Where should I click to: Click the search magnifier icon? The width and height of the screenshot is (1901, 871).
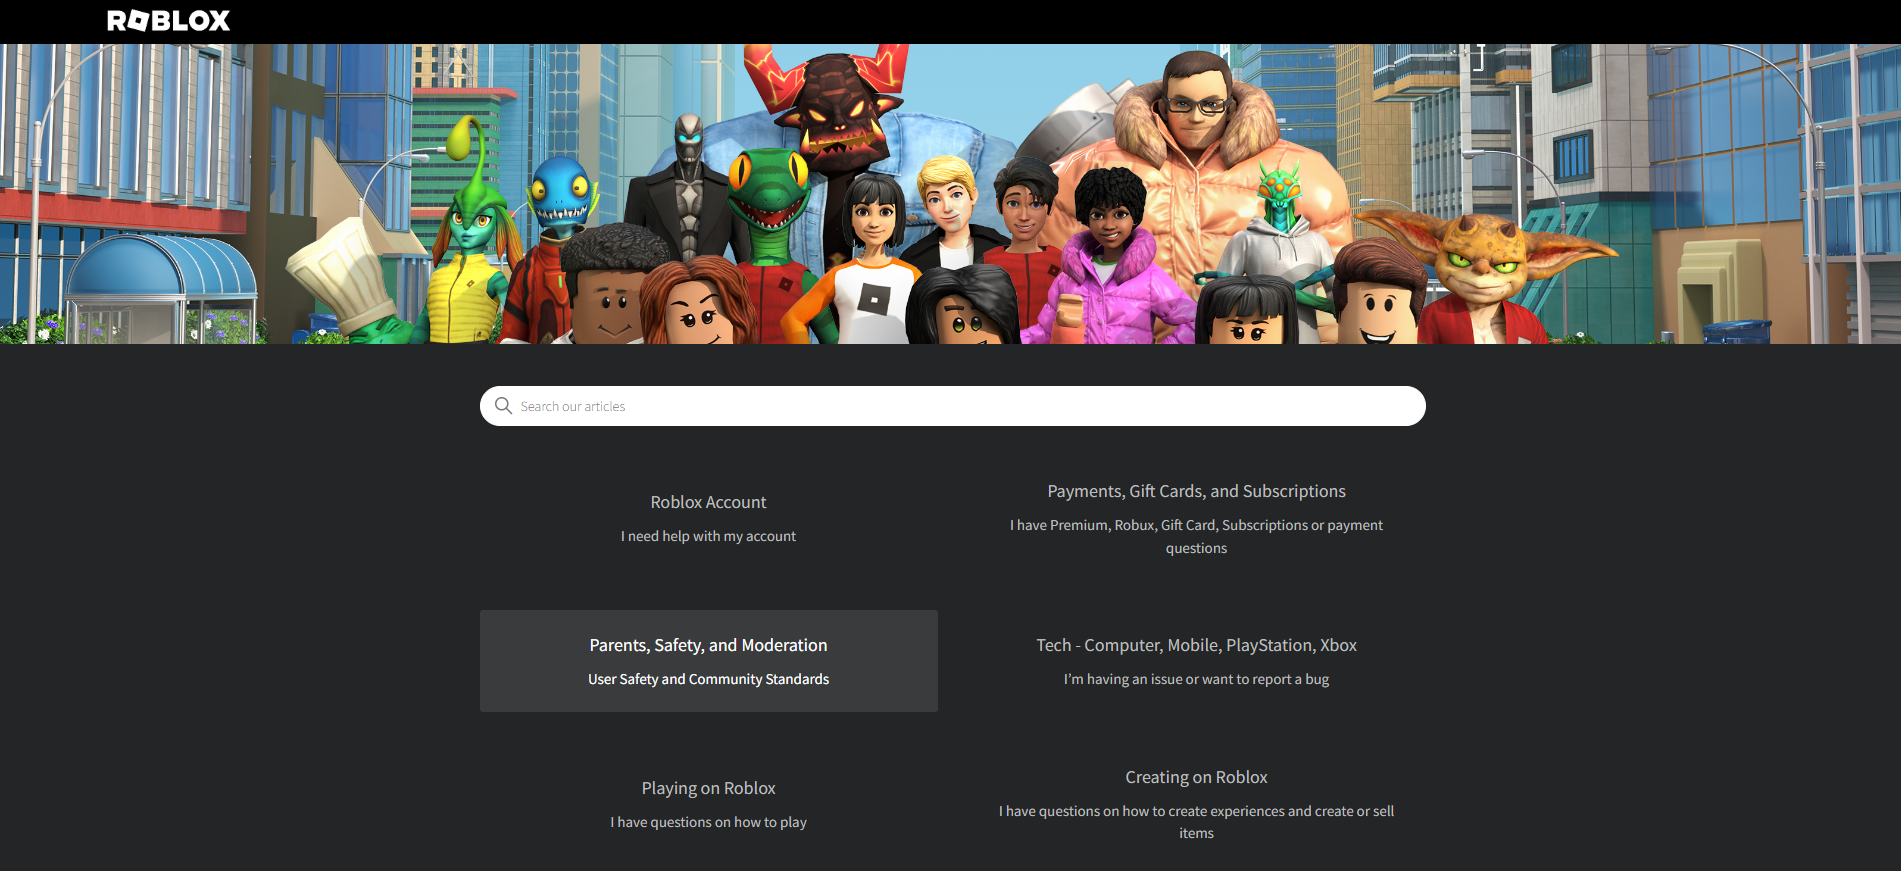pos(503,406)
